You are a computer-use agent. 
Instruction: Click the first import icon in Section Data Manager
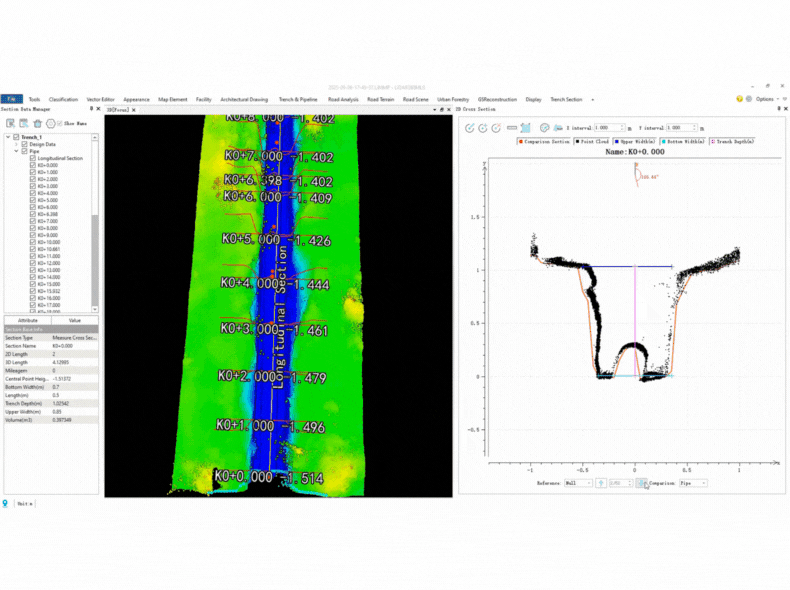coord(10,123)
